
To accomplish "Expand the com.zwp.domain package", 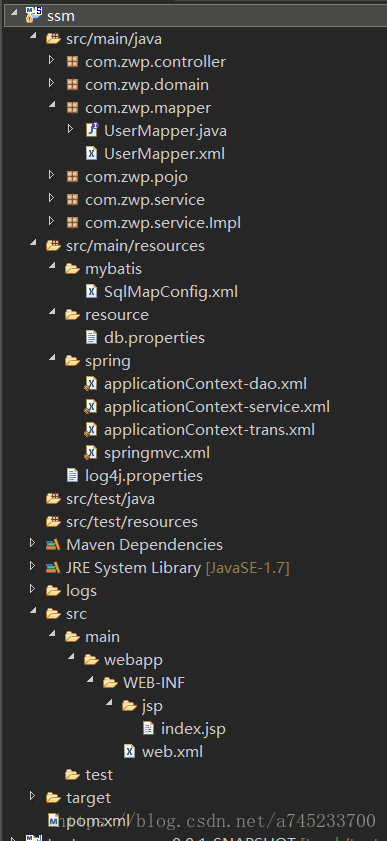I will [x=51, y=83].
